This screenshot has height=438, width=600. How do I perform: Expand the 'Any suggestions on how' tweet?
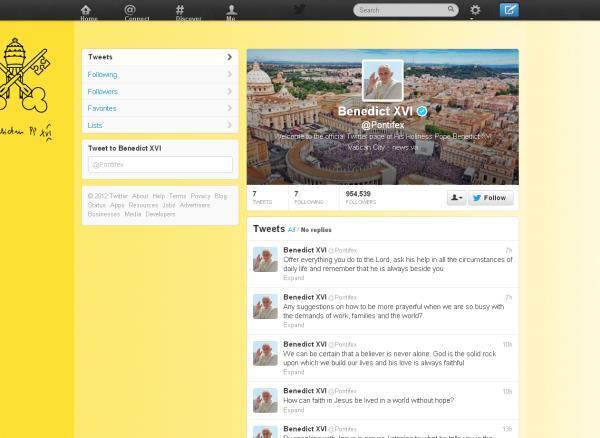tap(293, 325)
